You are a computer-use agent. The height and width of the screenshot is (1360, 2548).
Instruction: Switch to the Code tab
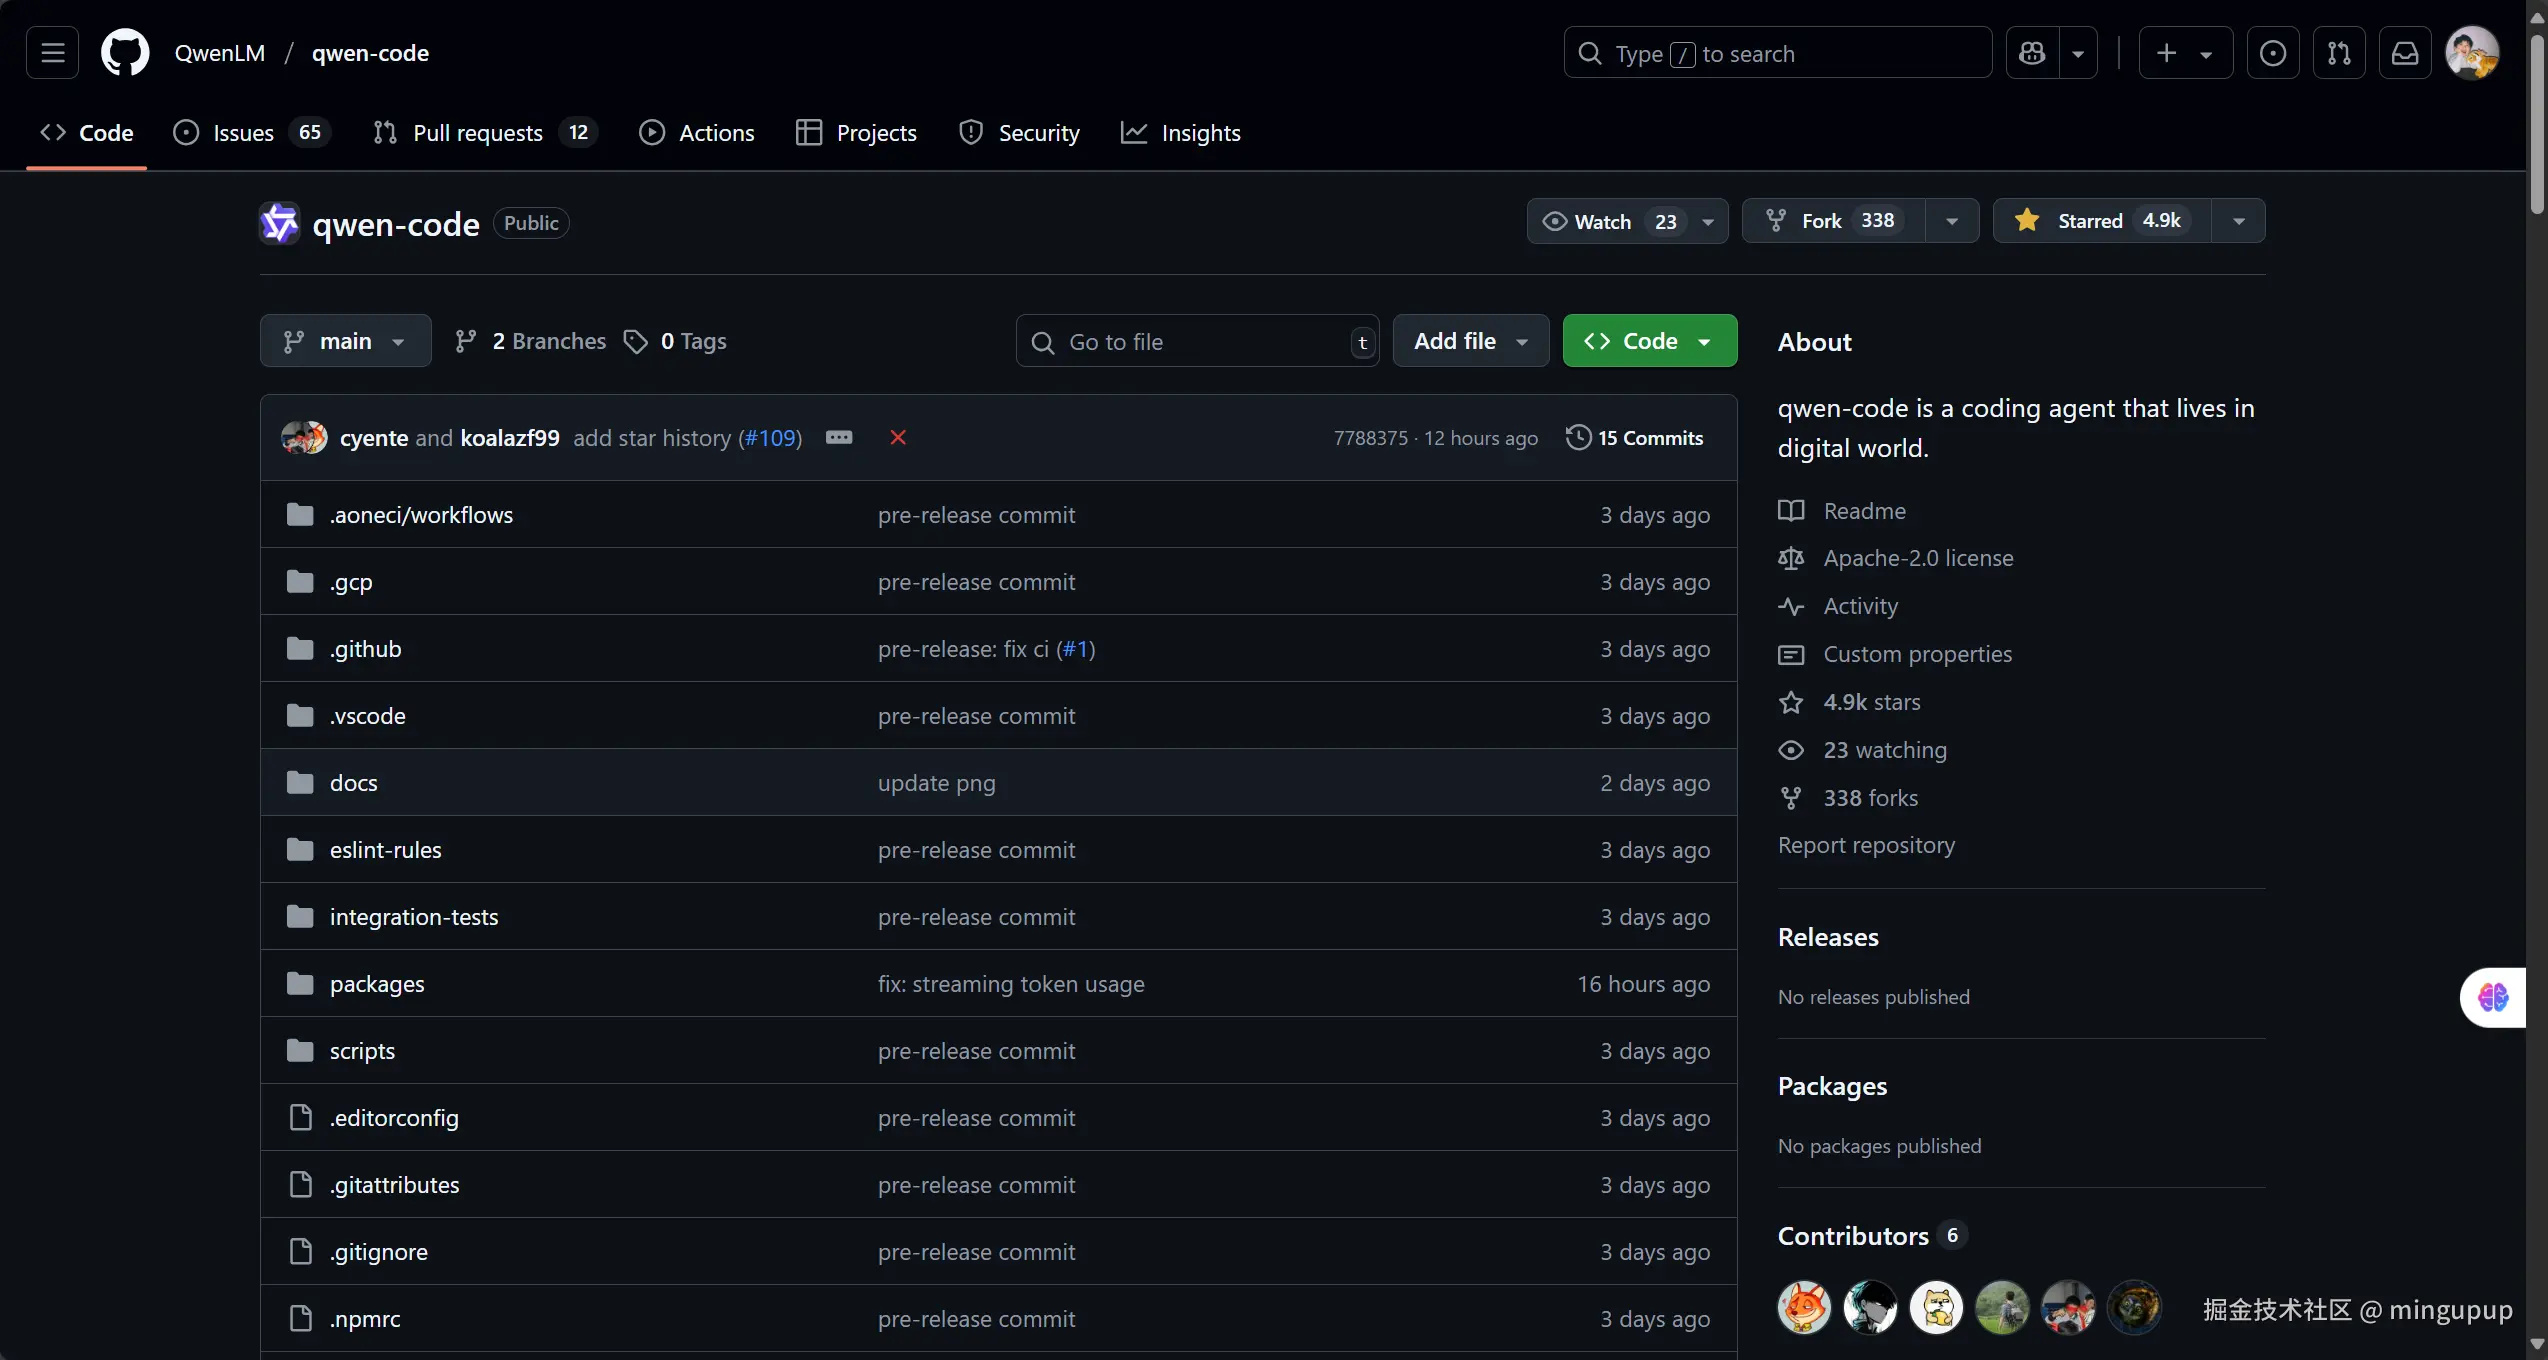pos(87,133)
